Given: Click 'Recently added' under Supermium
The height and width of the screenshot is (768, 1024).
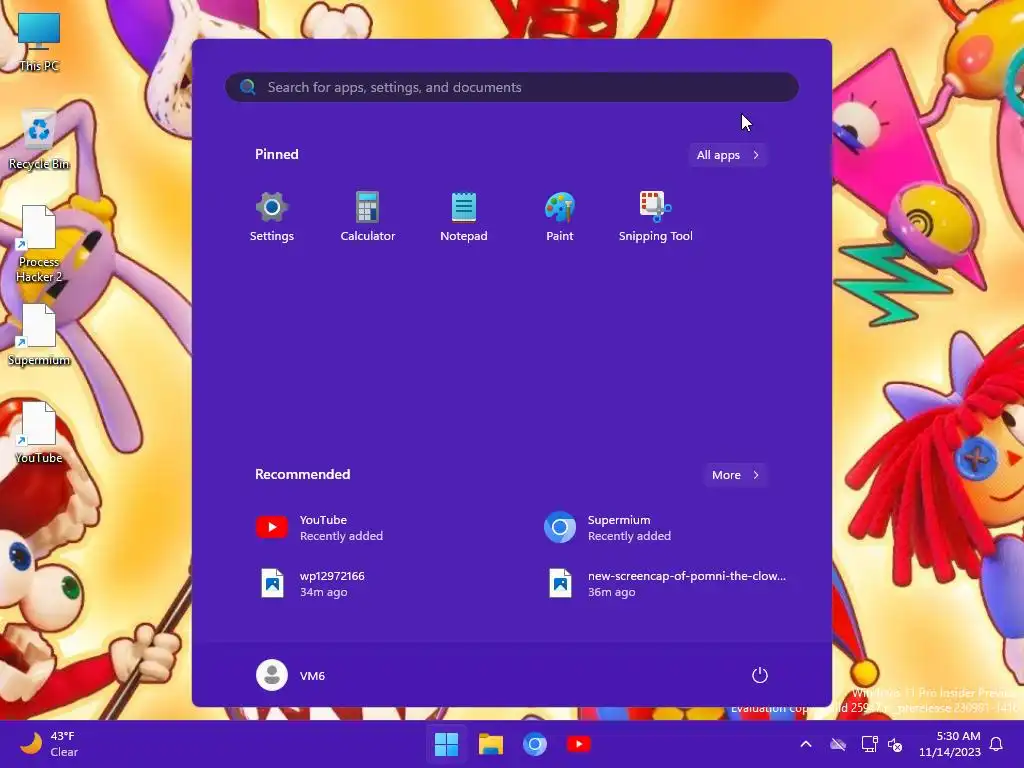Looking at the screenshot, I should pyautogui.click(x=629, y=536).
